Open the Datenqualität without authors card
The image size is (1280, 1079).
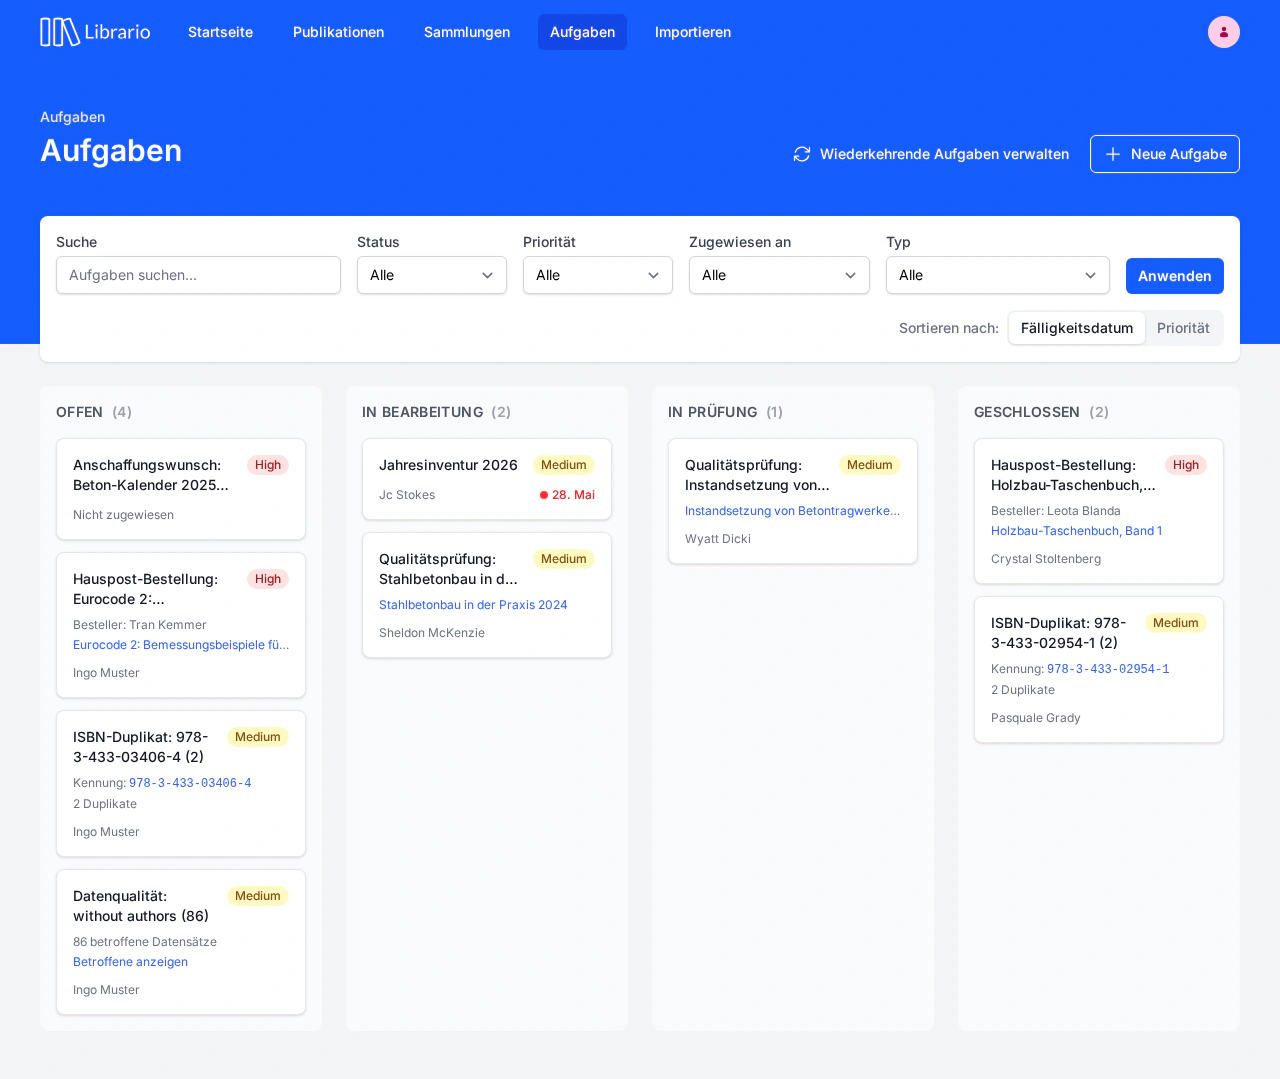pyautogui.click(x=181, y=942)
